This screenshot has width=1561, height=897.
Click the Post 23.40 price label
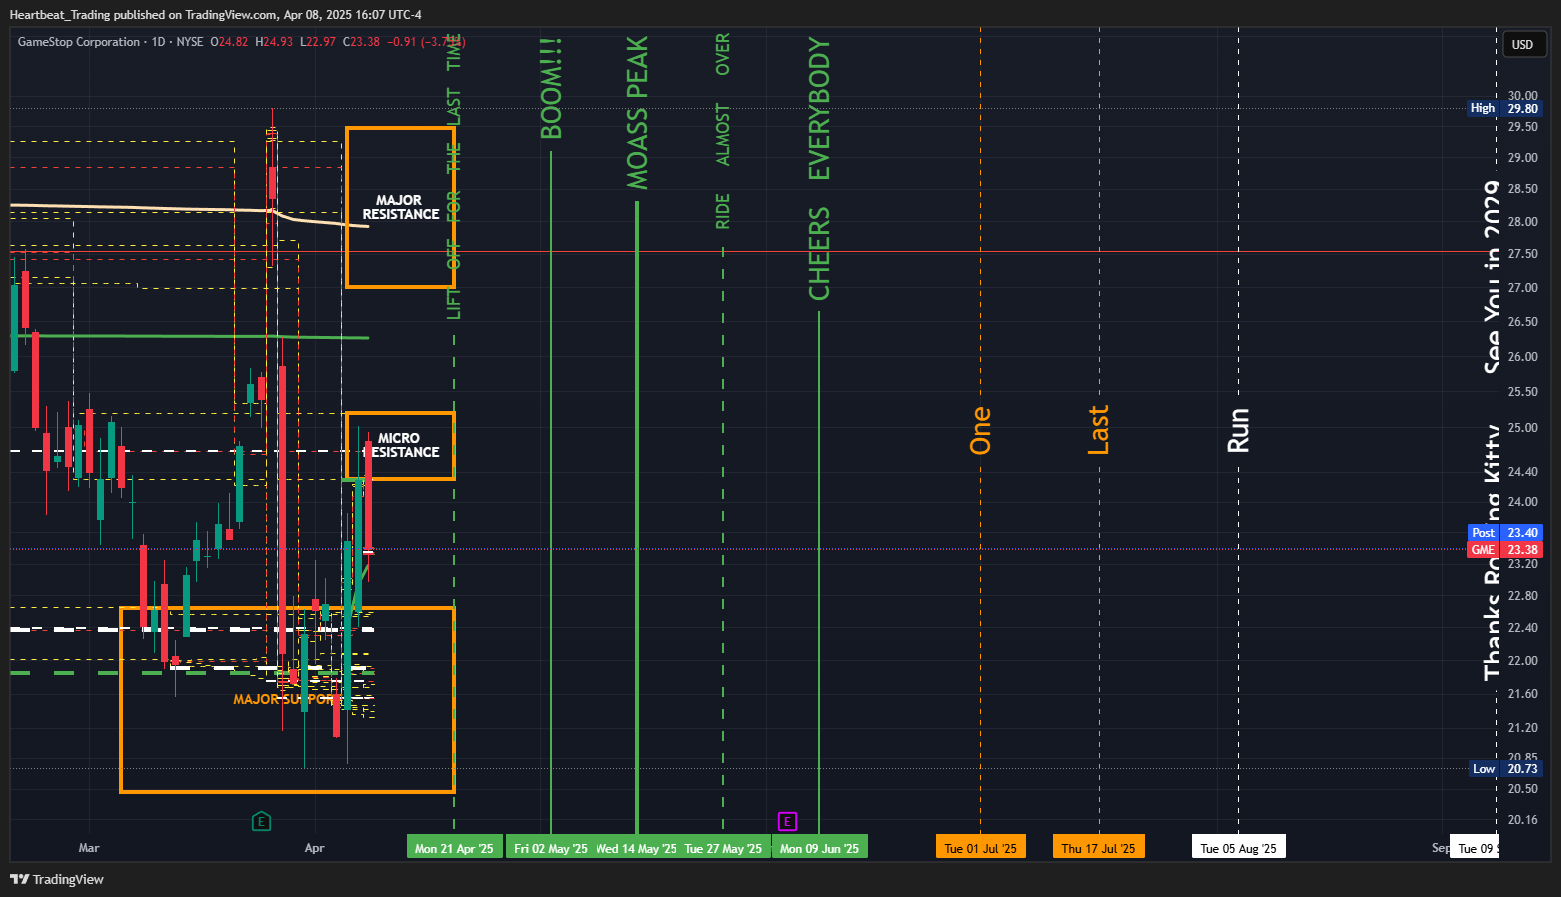(1505, 533)
